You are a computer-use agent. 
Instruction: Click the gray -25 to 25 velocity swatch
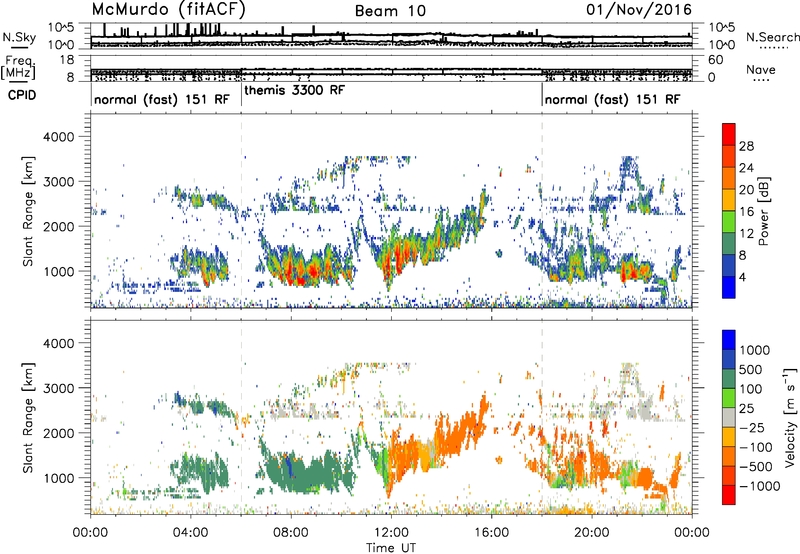[x=729, y=418]
